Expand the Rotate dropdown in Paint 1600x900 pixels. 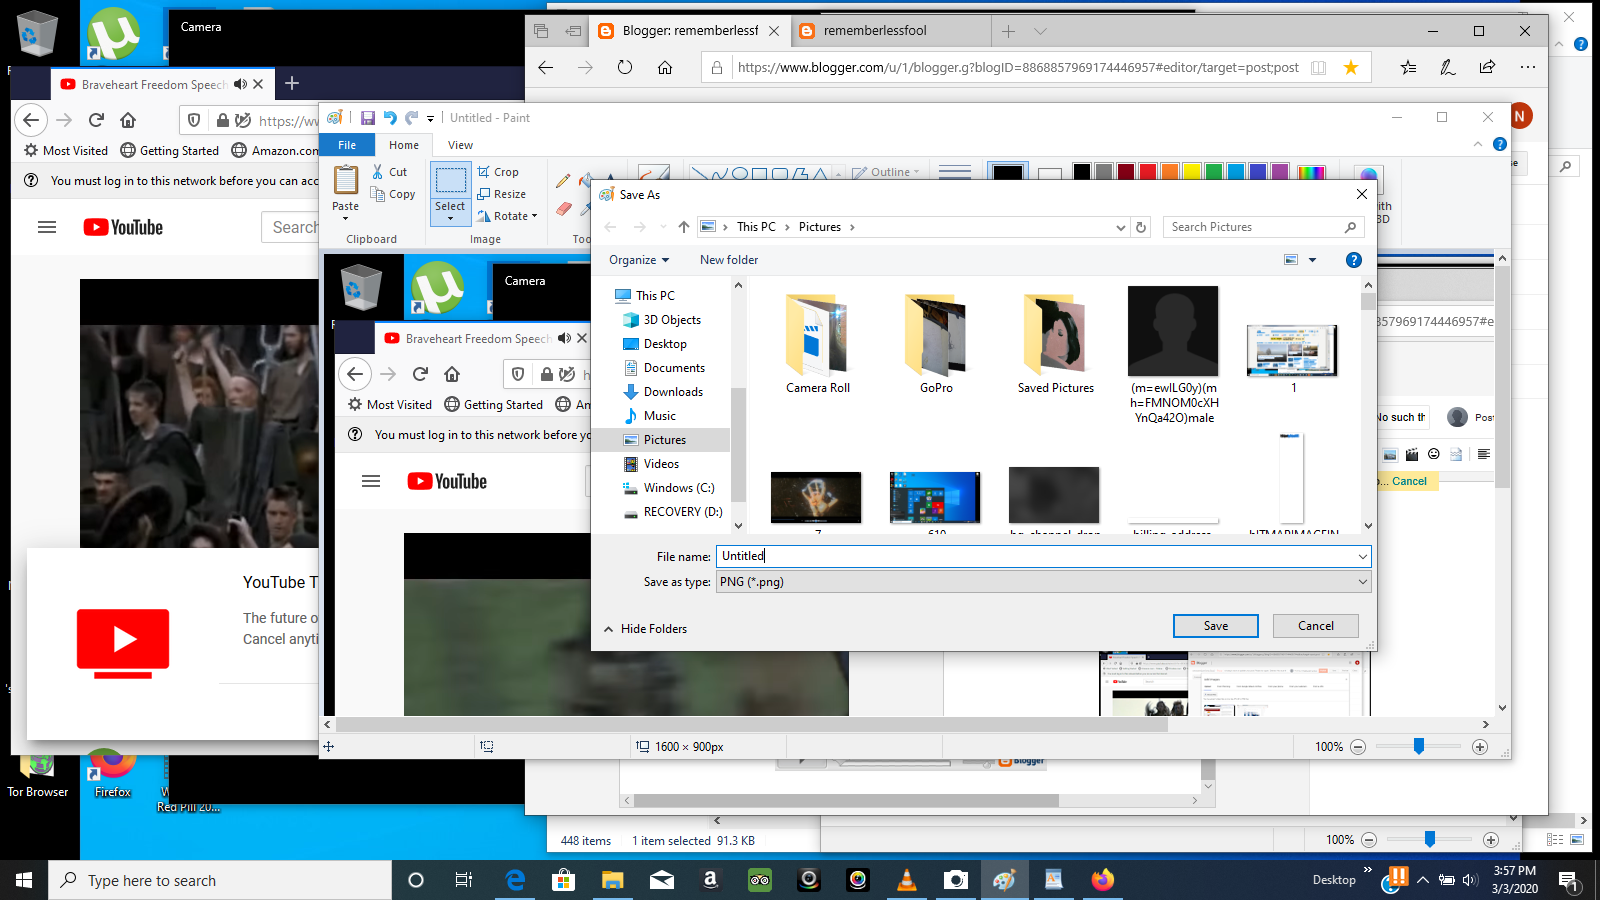(507, 216)
